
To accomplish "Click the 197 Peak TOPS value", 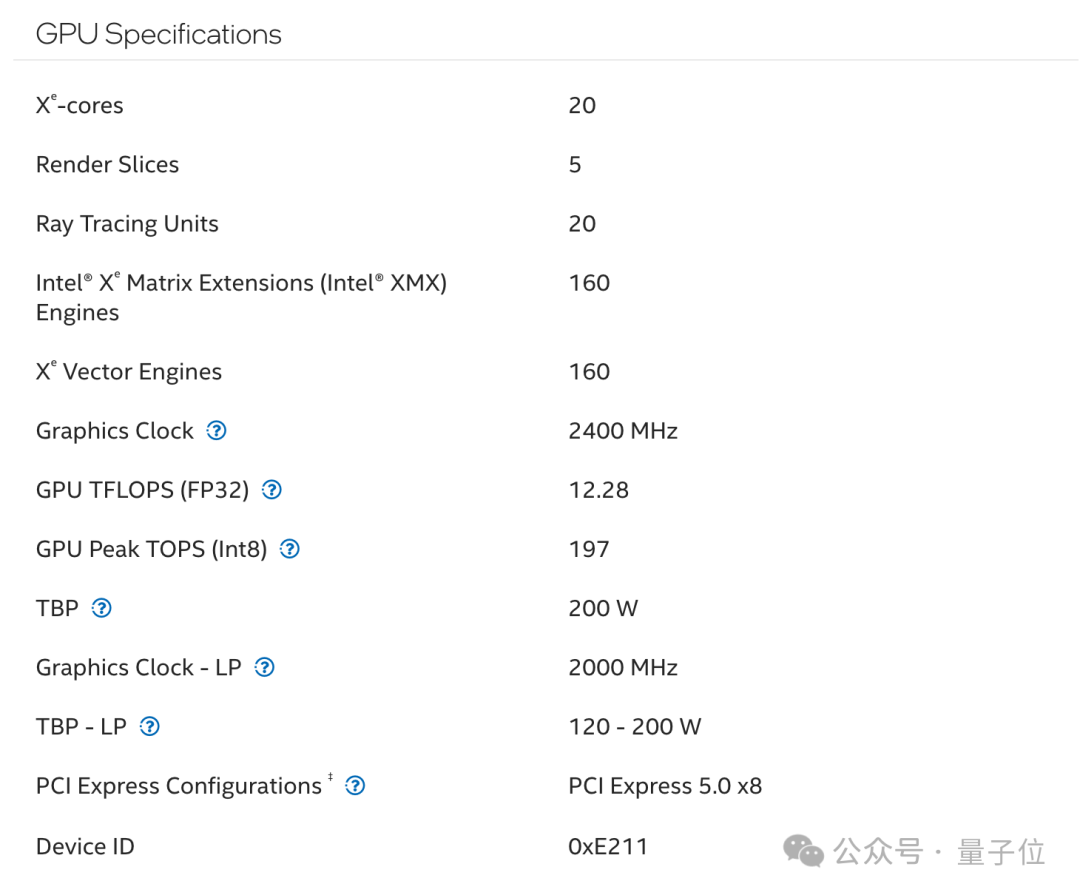I will coord(589,549).
